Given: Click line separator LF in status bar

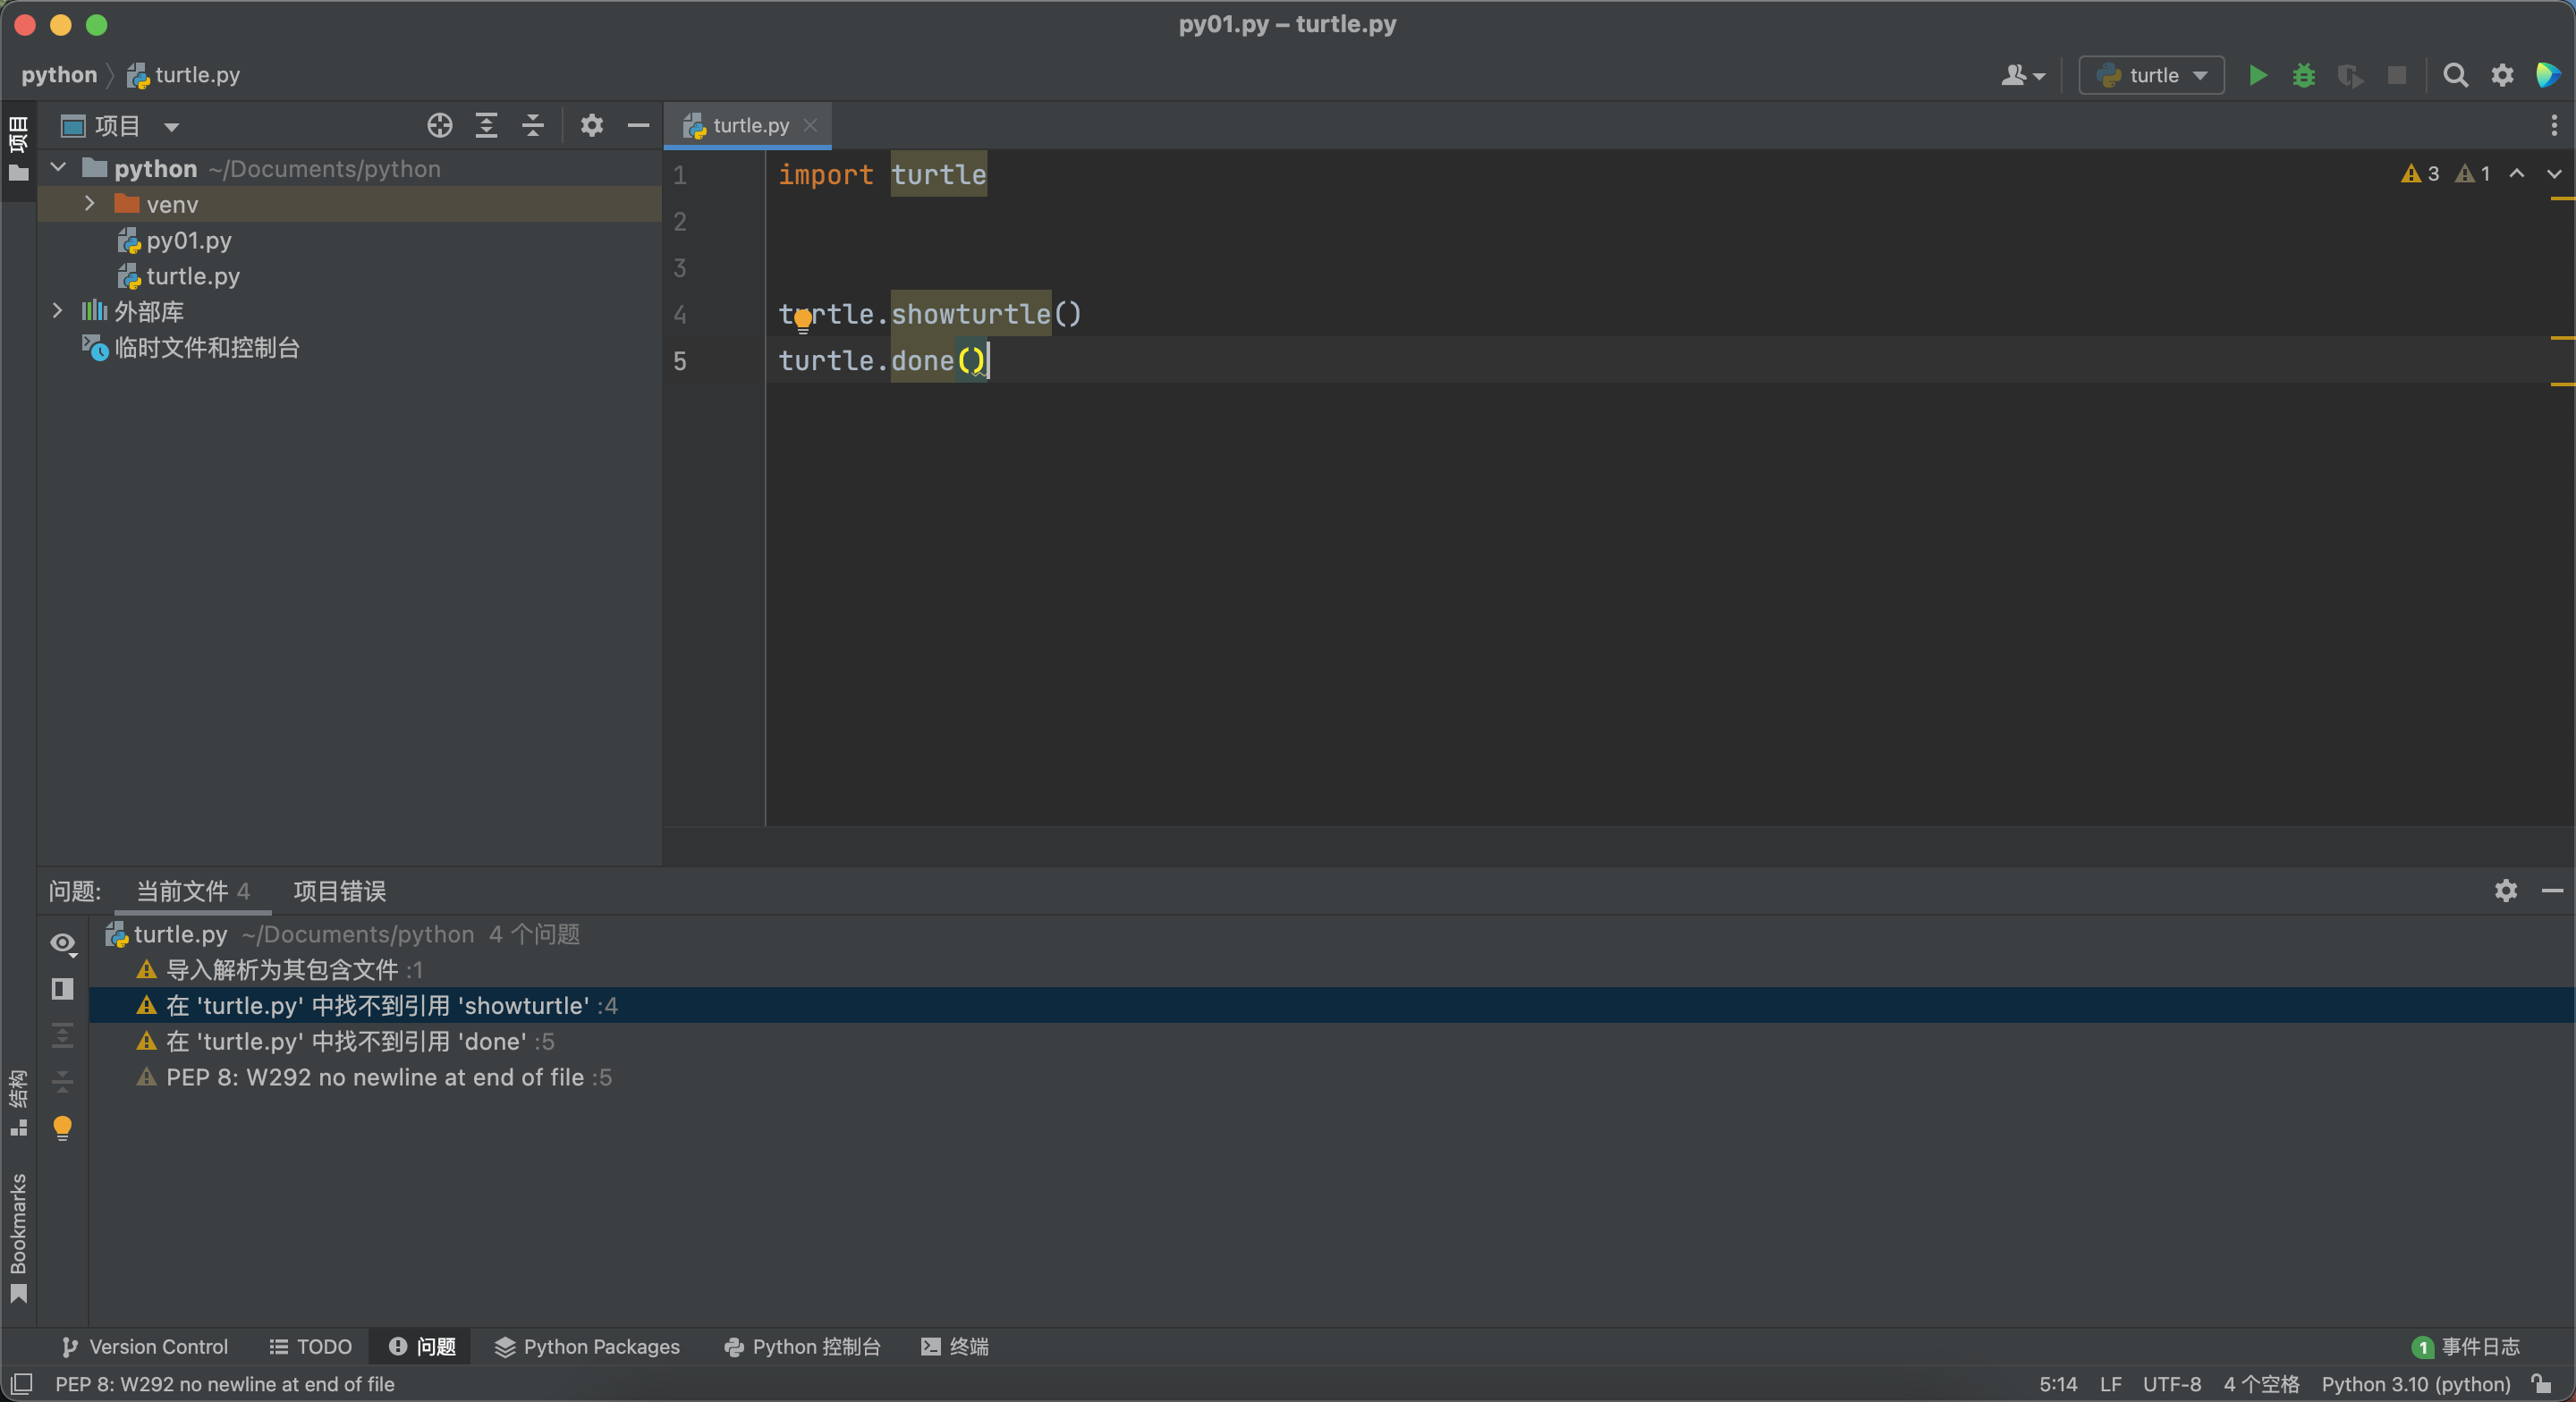Looking at the screenshot, I should (2110, 1383).
